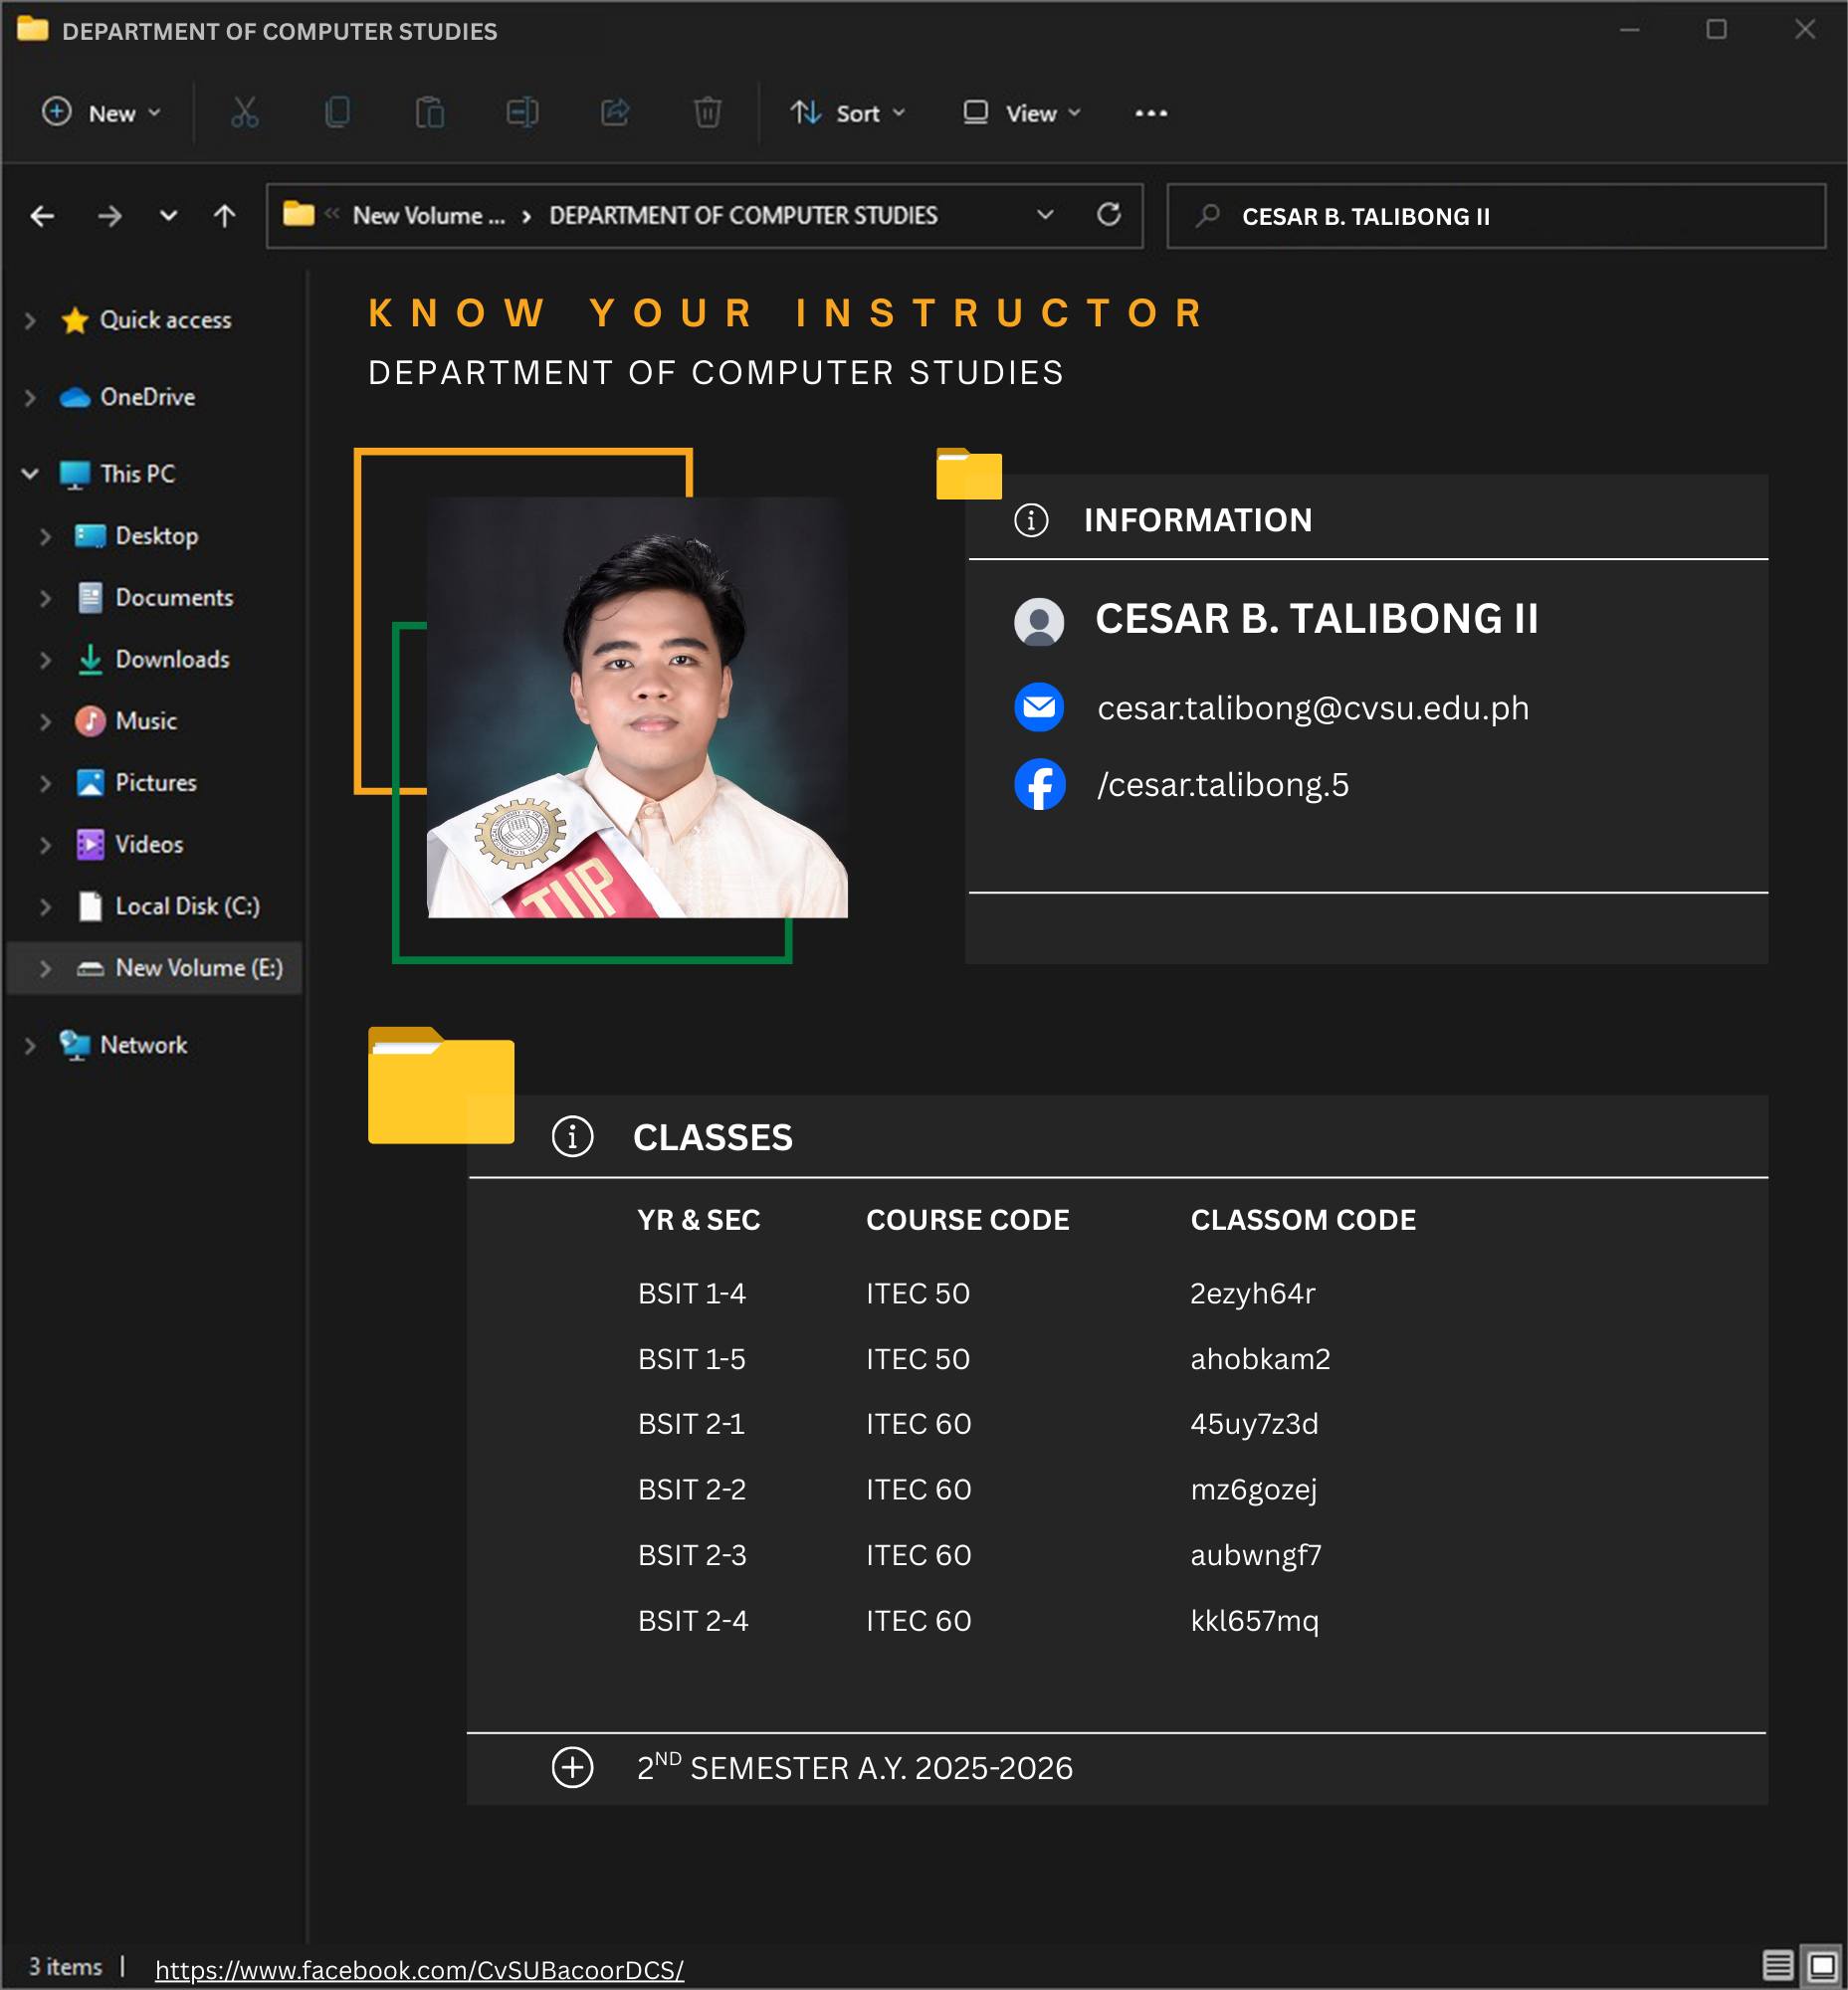Viewport: 1848px width, 1990px height.
Task: Open the See more ellipsis menu
Action: point(1151,113)
